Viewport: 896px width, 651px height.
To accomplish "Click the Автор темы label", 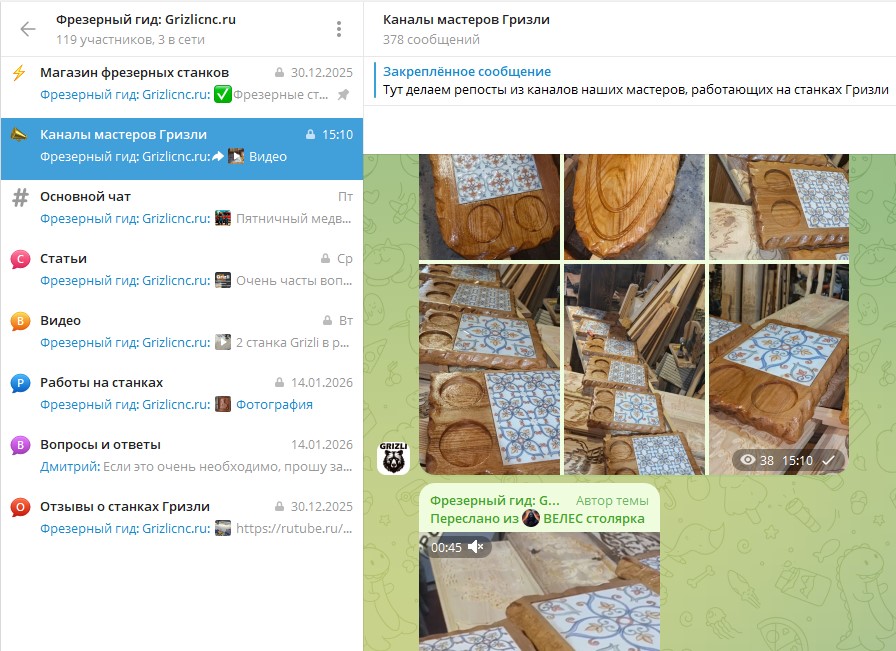I will tap(612, 501).
